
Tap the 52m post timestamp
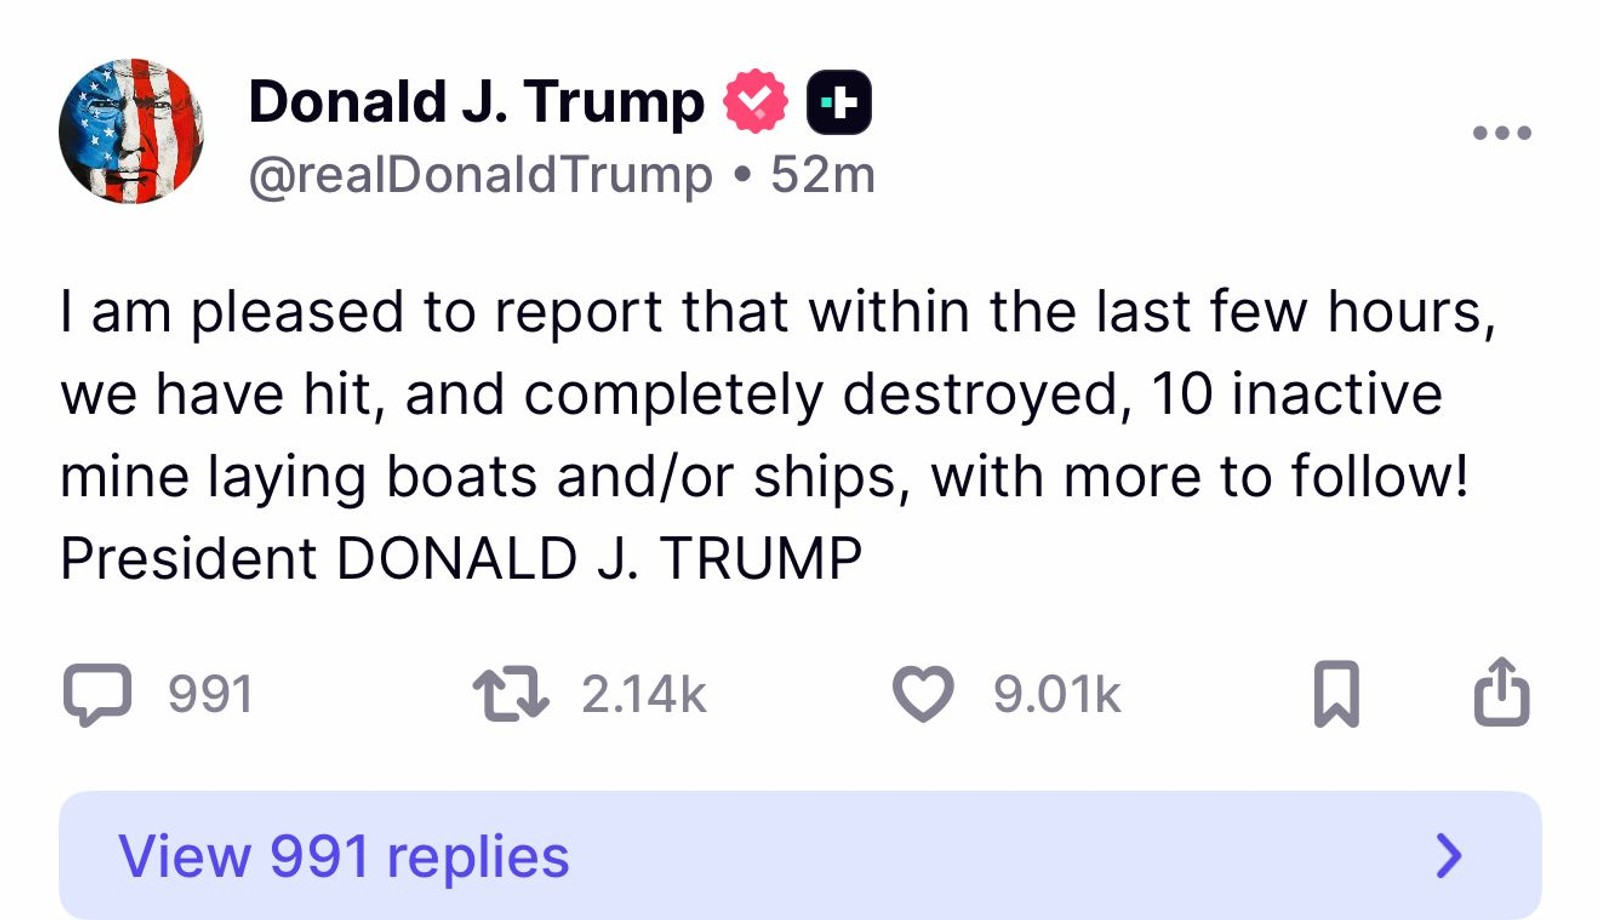(822, 175)
